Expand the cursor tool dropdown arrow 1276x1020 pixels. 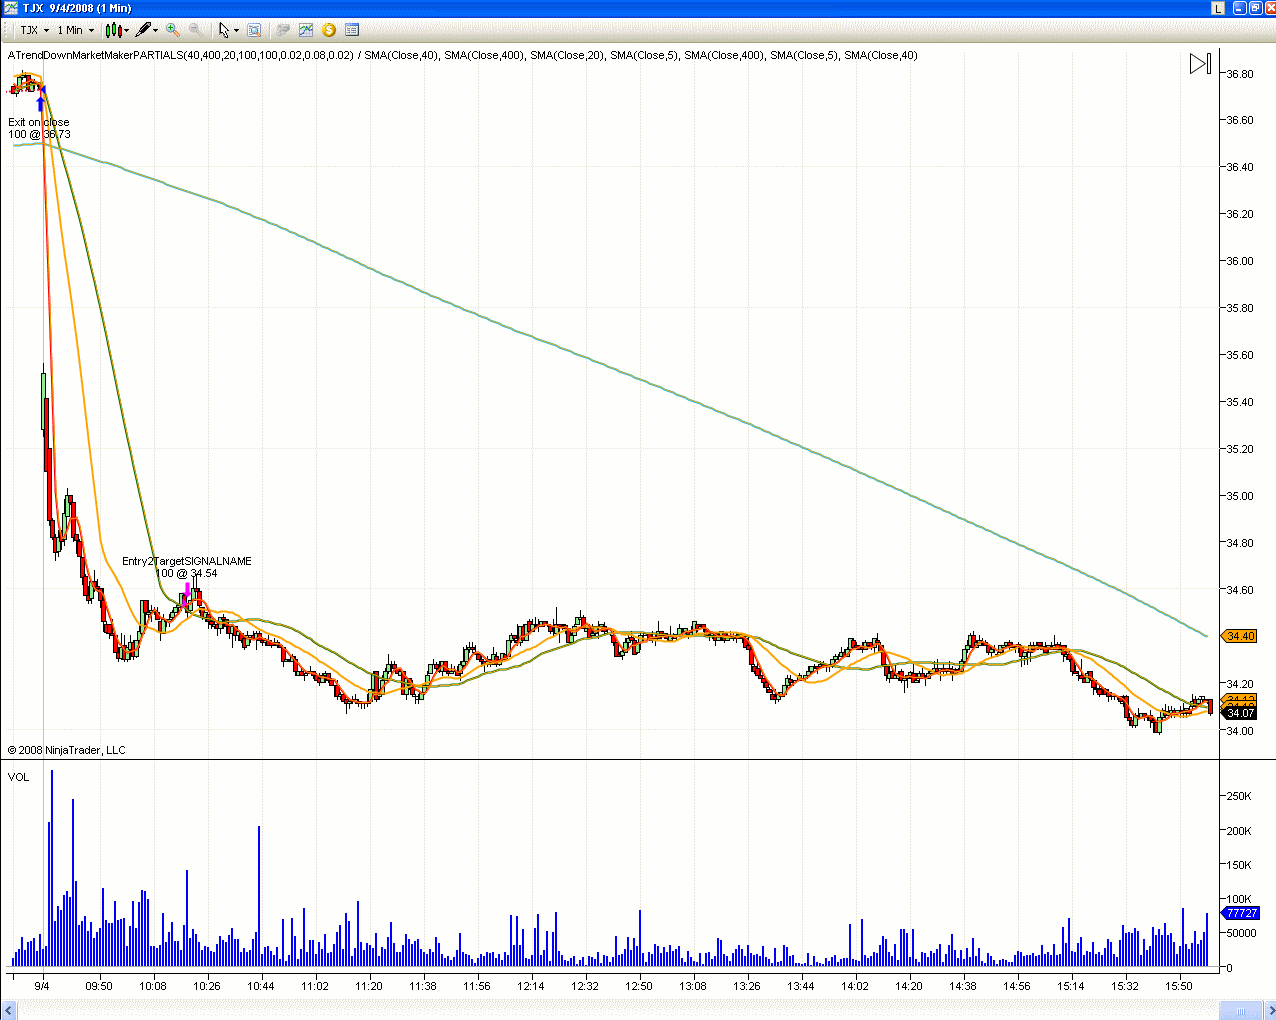[x=236, y=30]
